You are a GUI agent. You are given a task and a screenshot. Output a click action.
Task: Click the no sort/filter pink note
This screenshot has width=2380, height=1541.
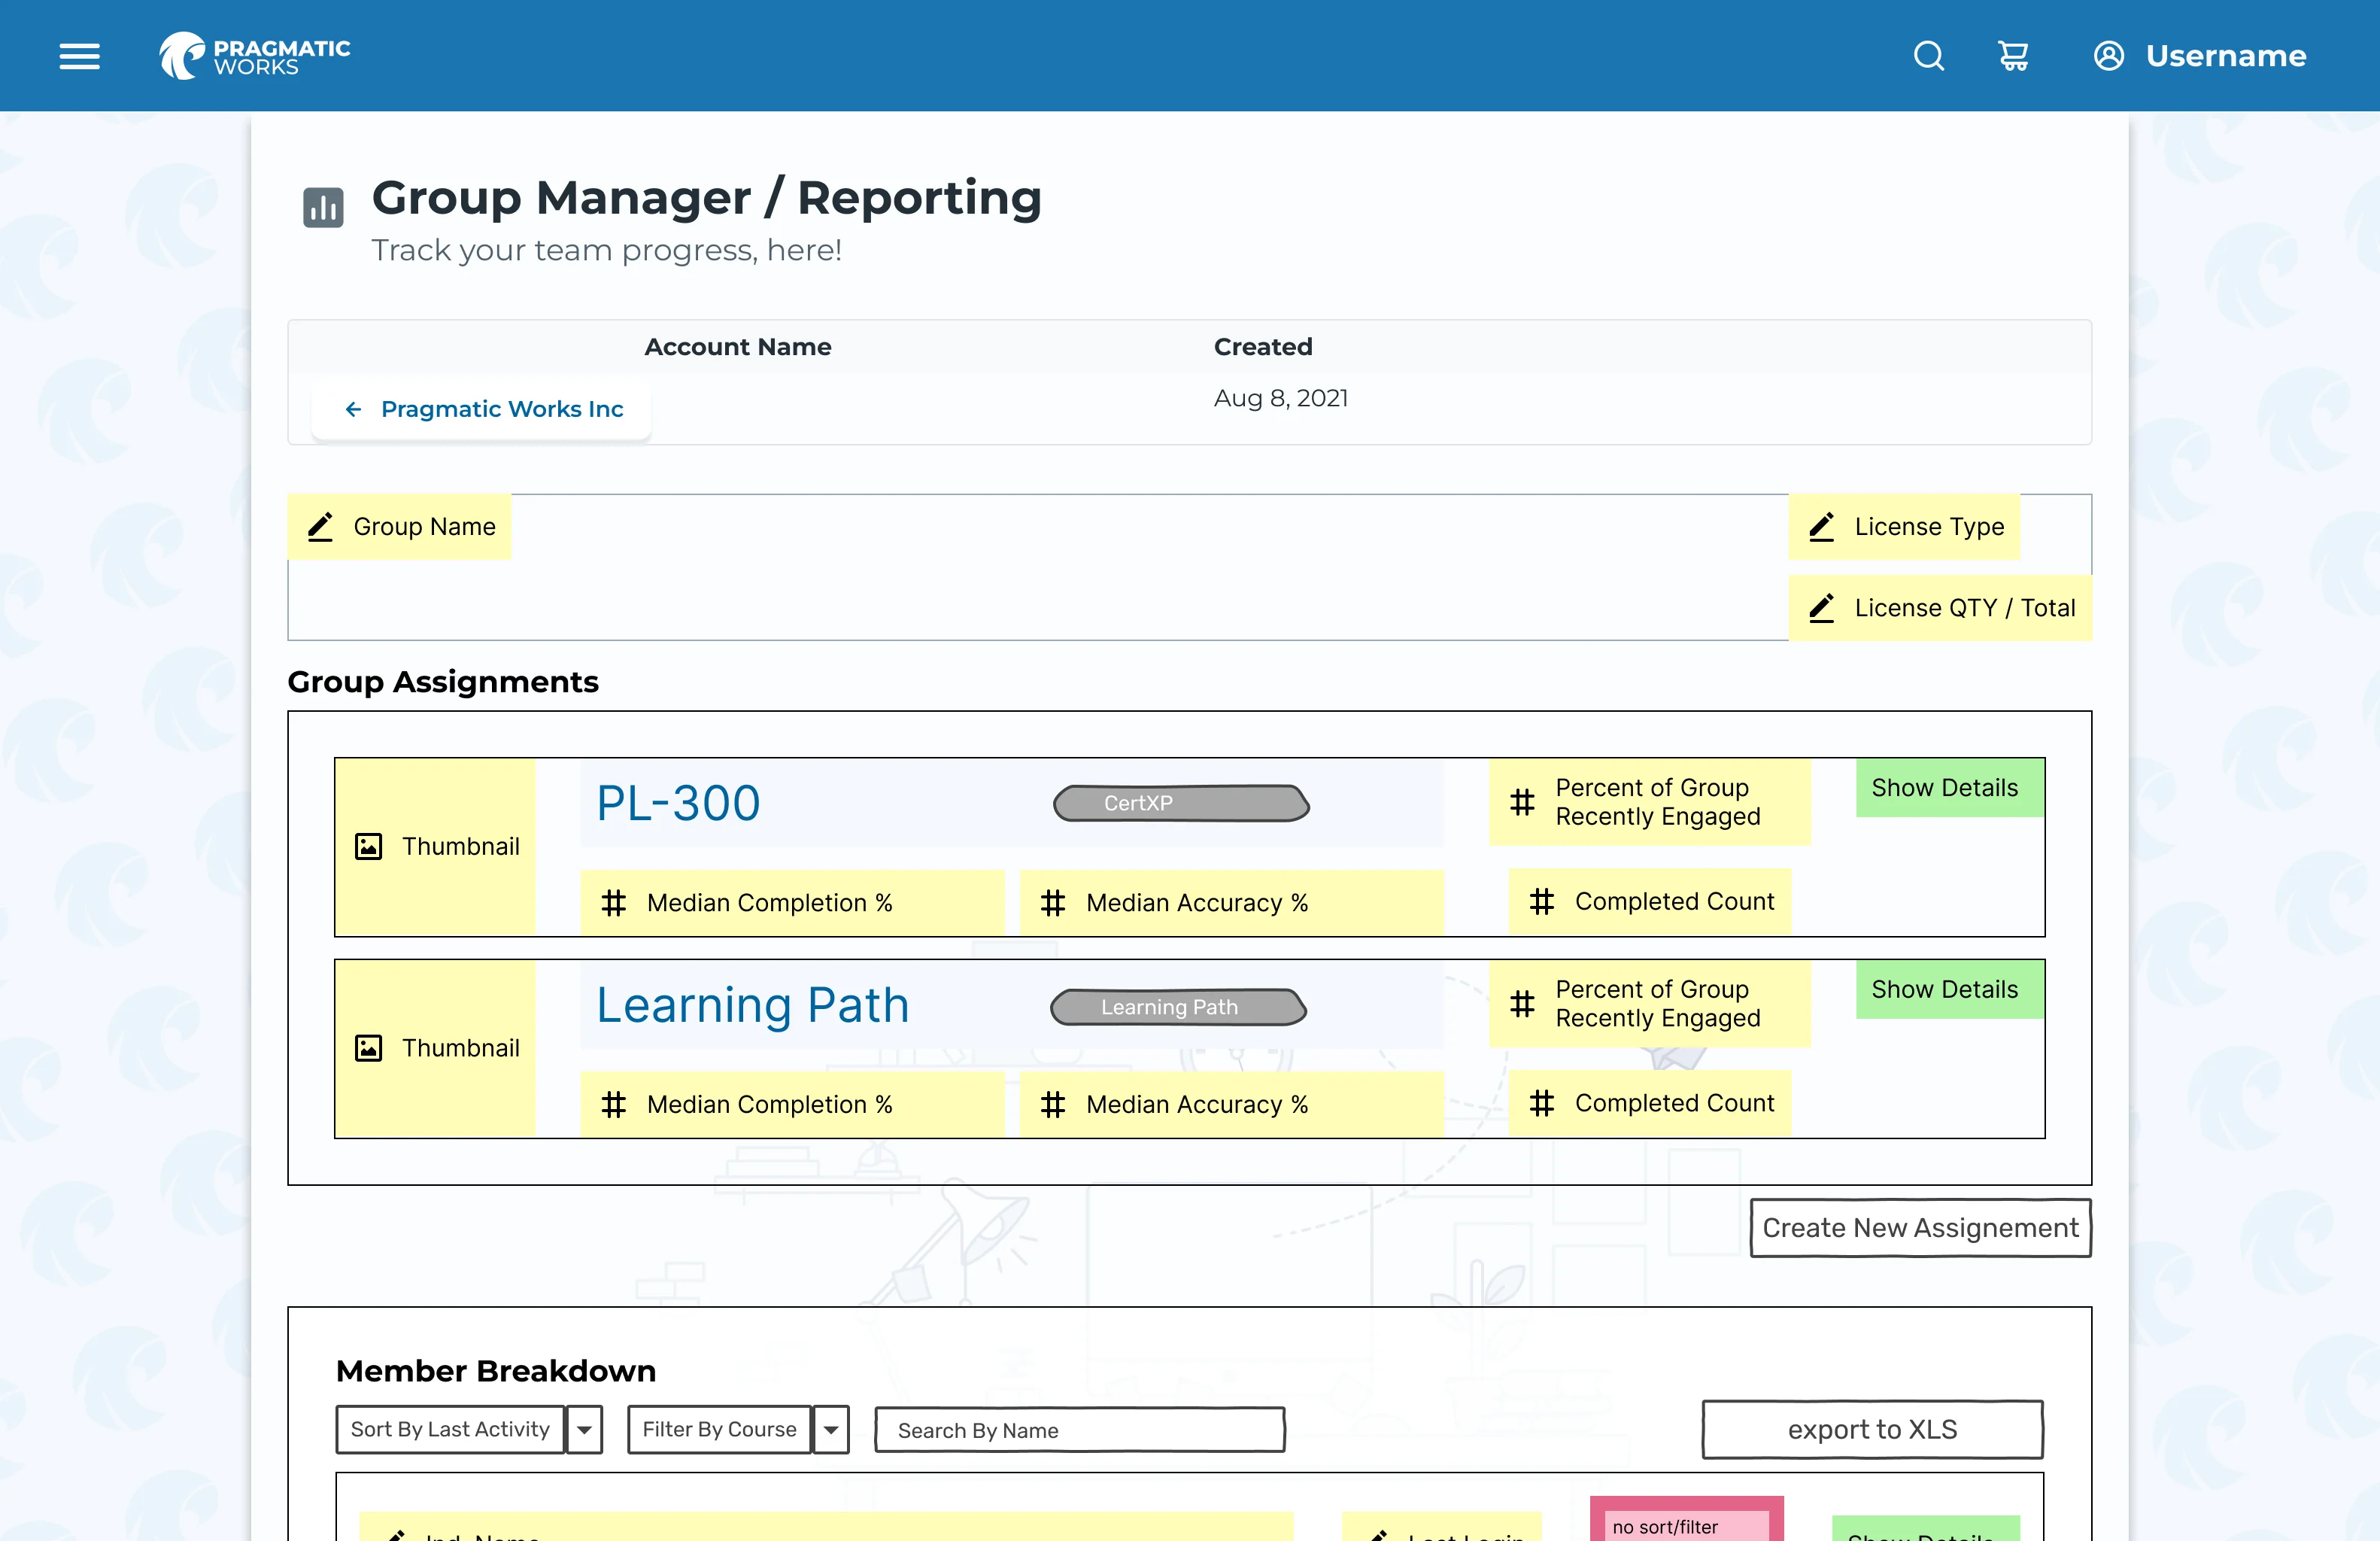click(x=1686, y=1519)
